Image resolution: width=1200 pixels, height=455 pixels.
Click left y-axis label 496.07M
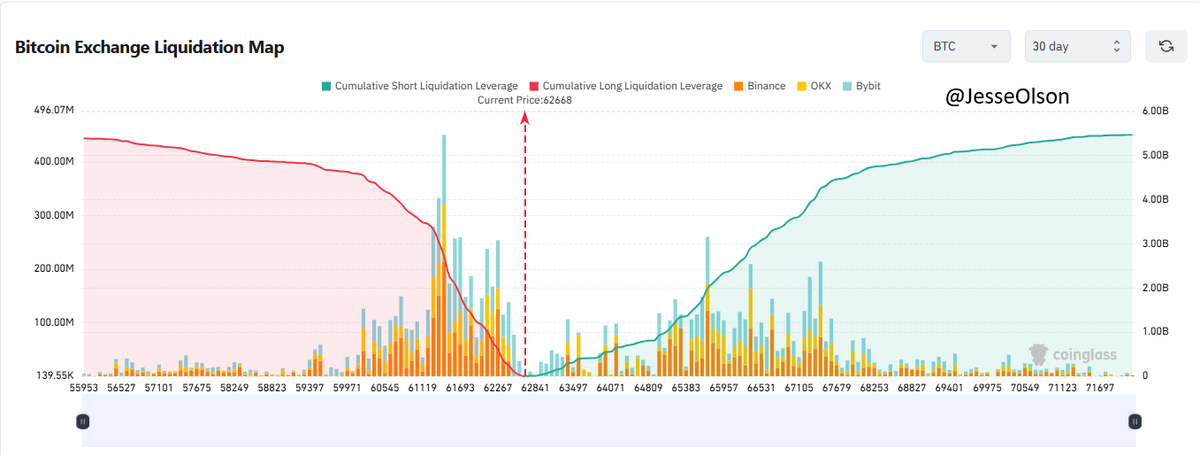tap(54, 110)
